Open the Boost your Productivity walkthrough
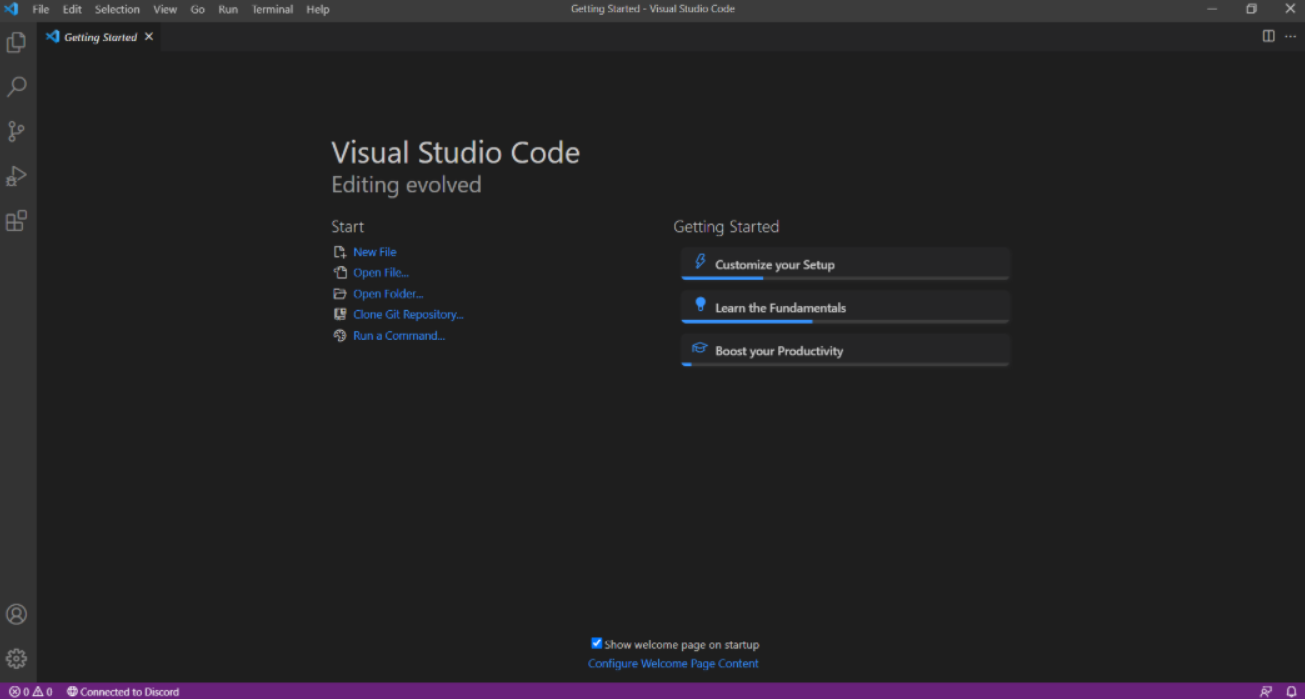 pyautogui.click(x=845, y=350)
